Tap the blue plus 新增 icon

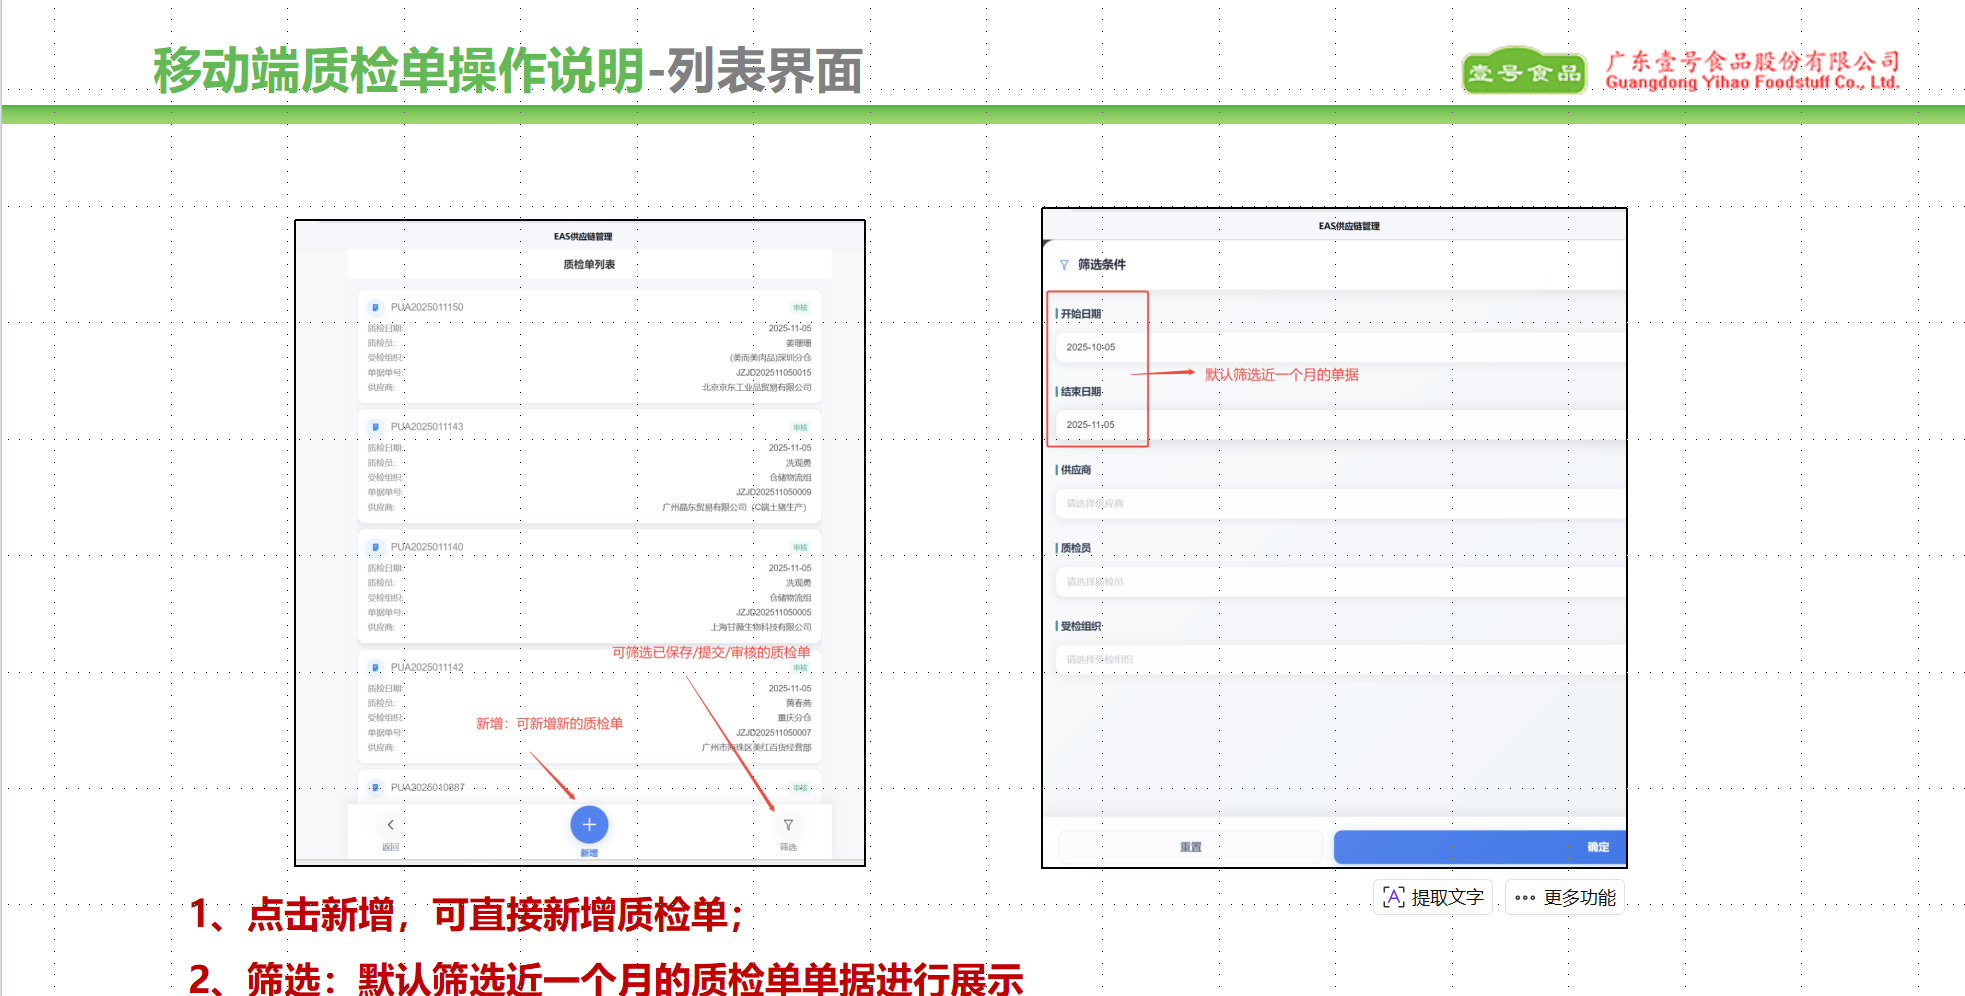589,825
